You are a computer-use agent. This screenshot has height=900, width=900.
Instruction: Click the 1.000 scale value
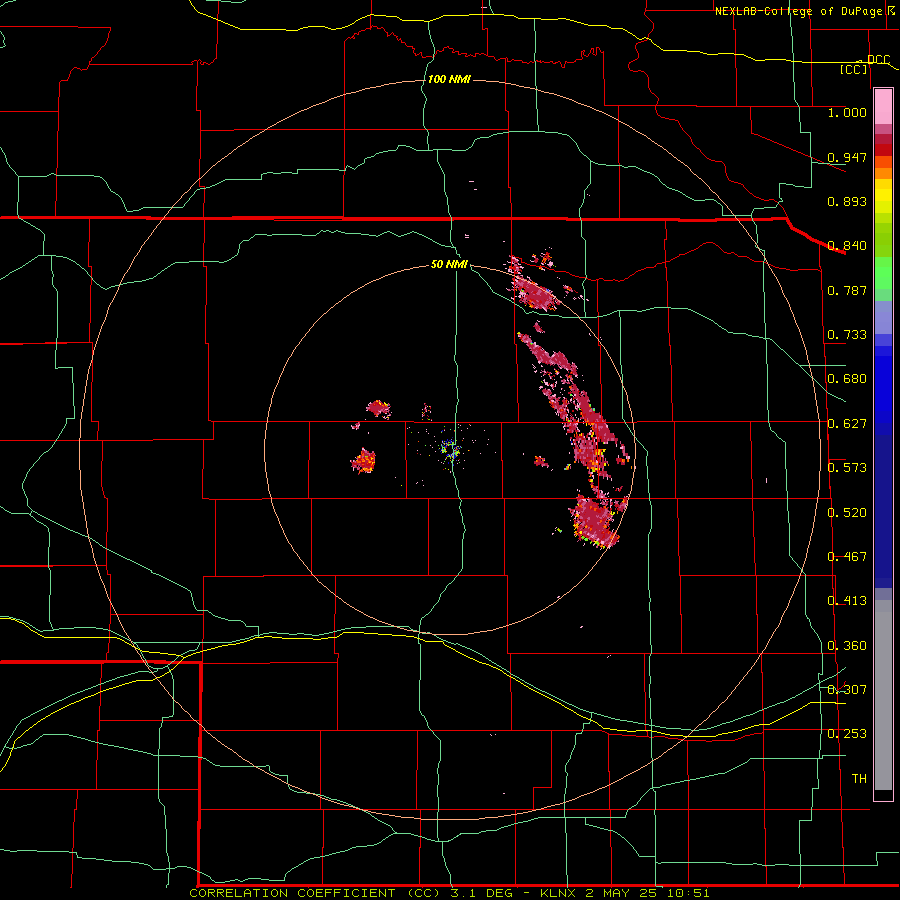point(847,112)
